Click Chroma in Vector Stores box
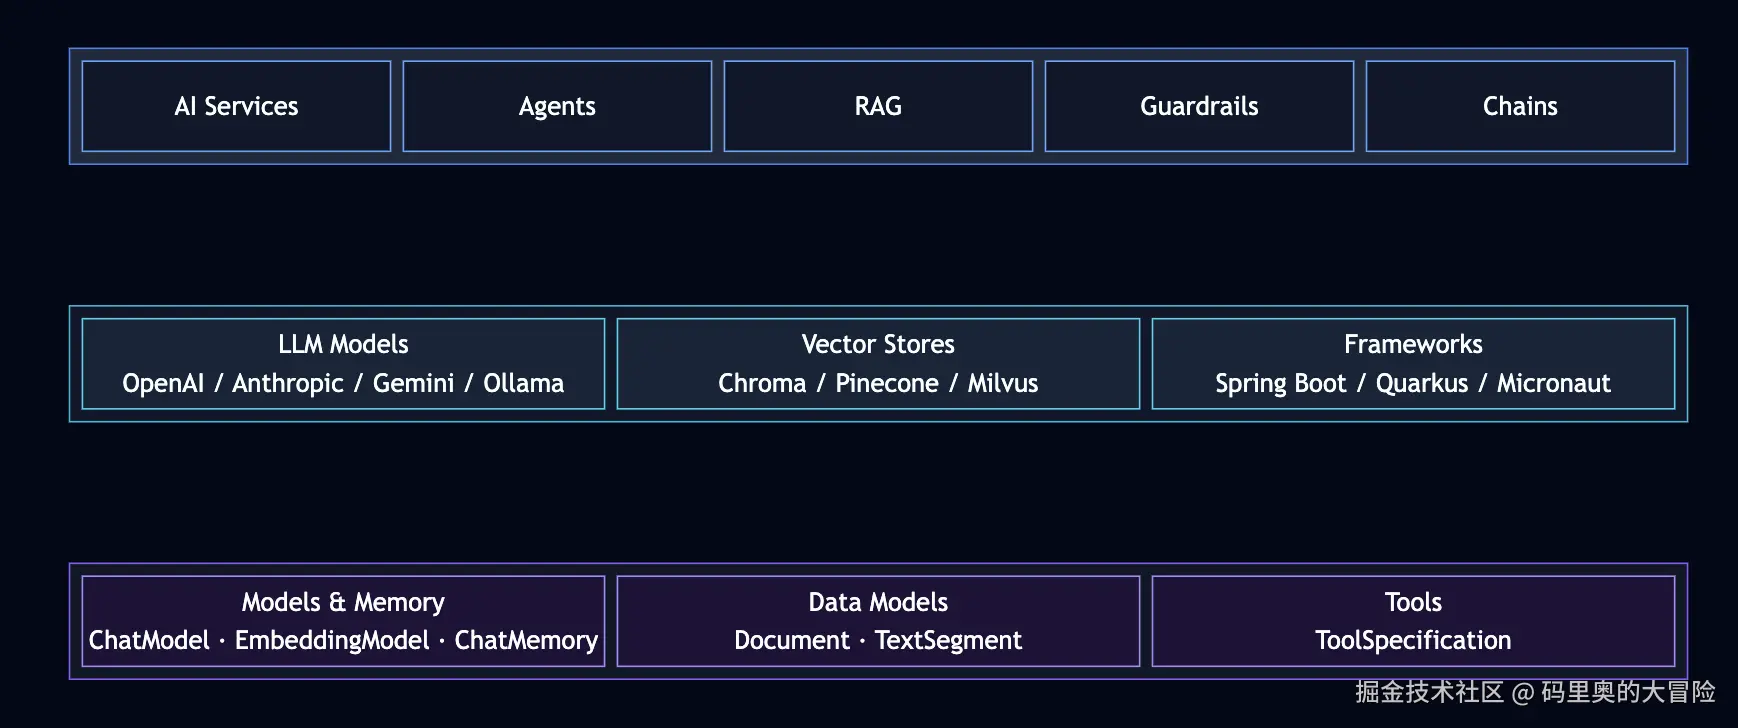The height and width of the screenshot is (728, 1738). (x=762, y=383)
